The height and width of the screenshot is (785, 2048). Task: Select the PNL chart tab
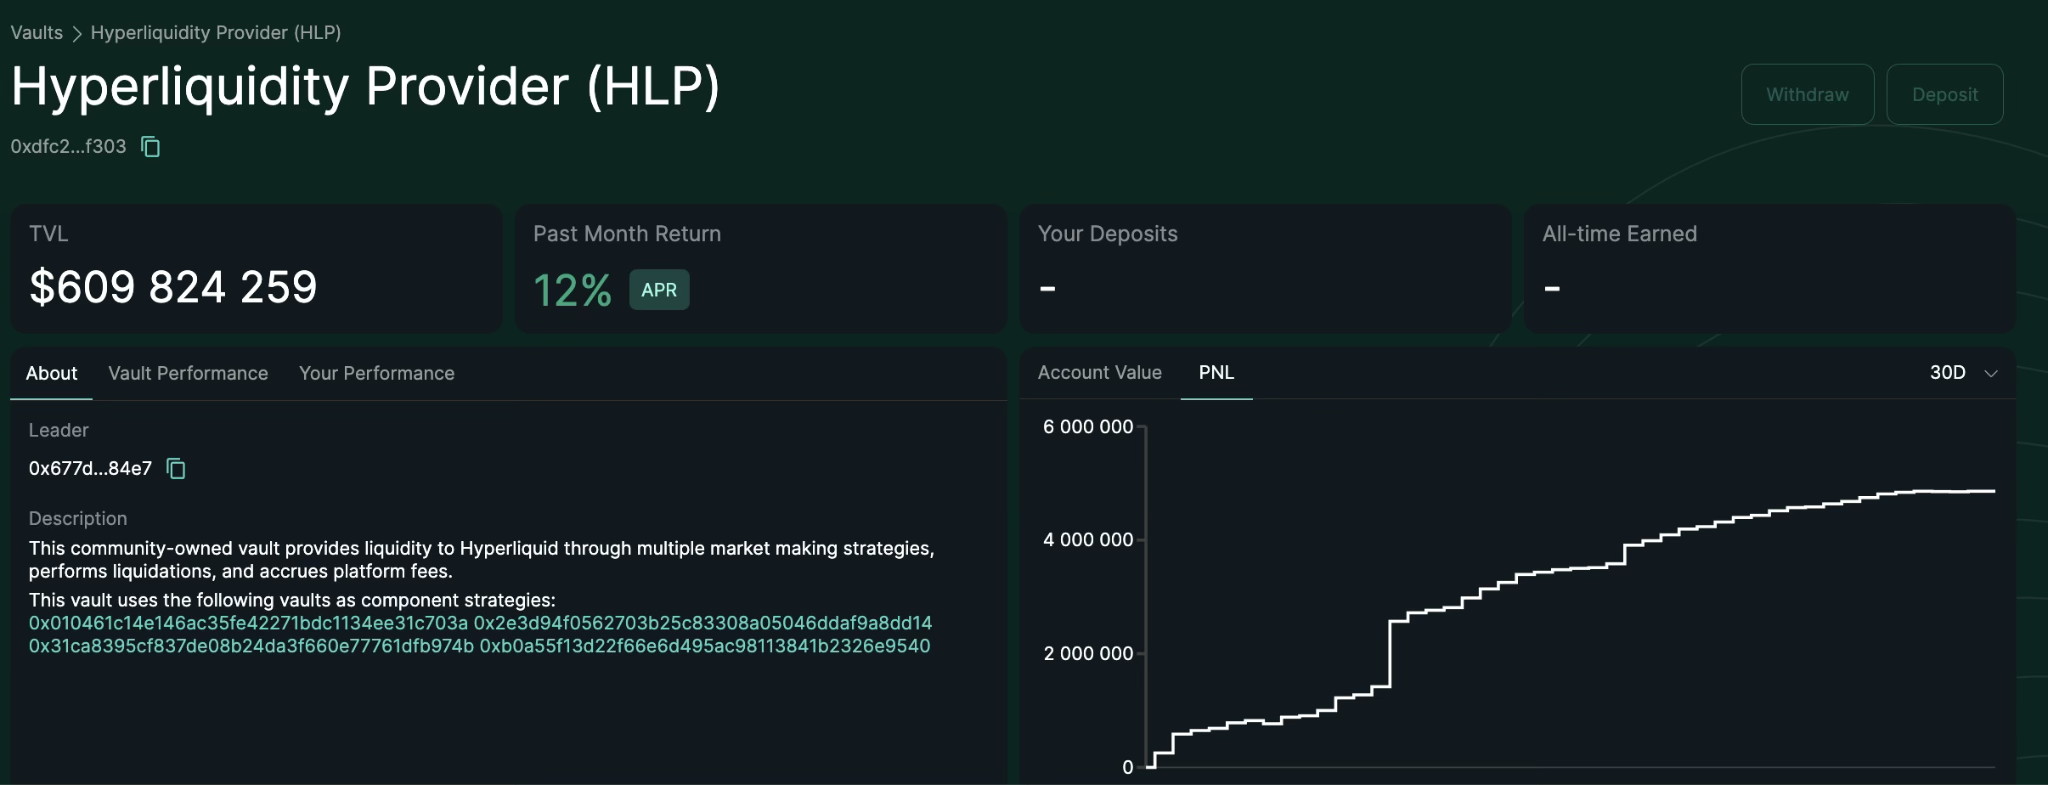pos(1216,372)
